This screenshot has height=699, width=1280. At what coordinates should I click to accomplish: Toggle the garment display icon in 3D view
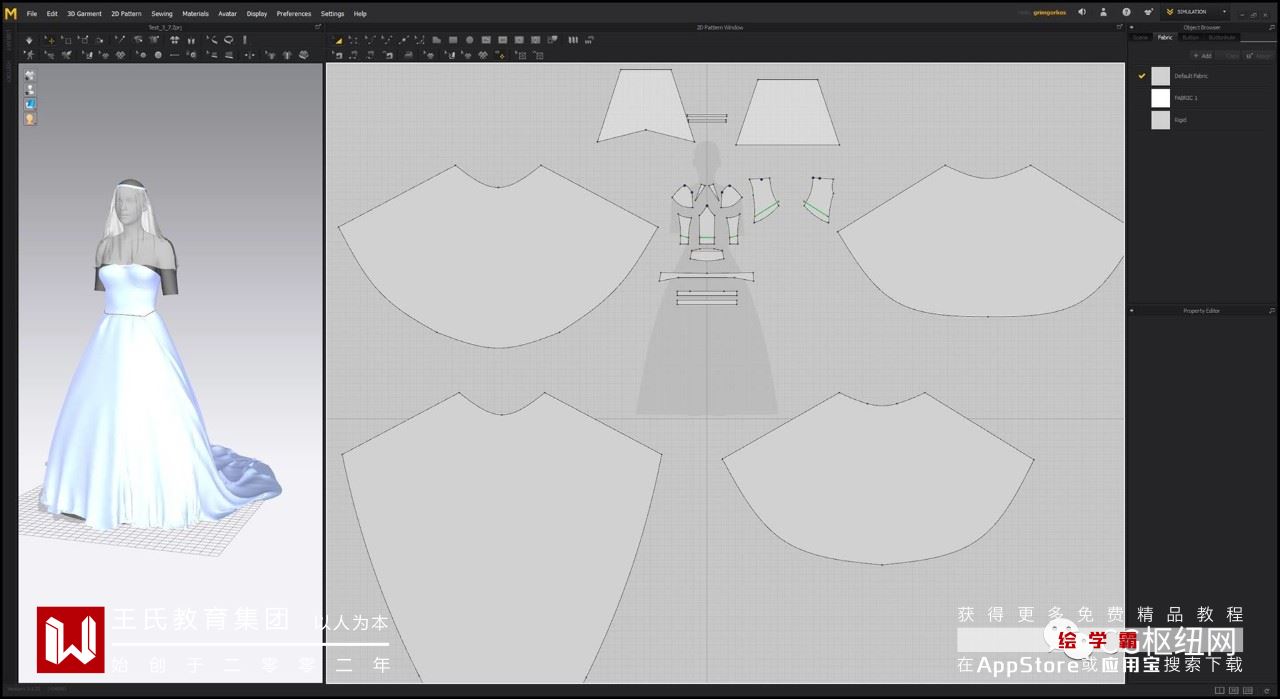30,75
